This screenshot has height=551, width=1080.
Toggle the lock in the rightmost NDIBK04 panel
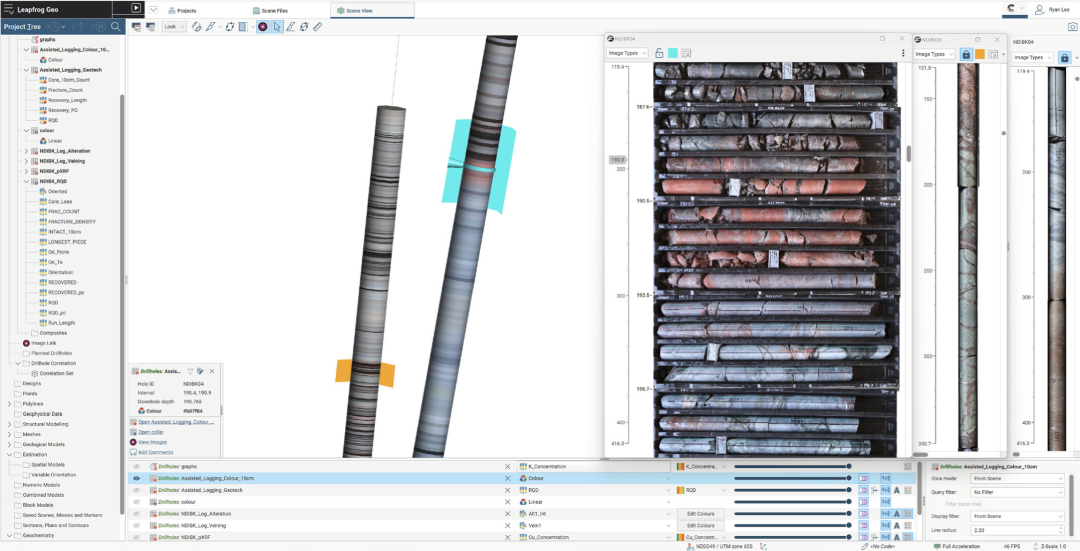1065,57
